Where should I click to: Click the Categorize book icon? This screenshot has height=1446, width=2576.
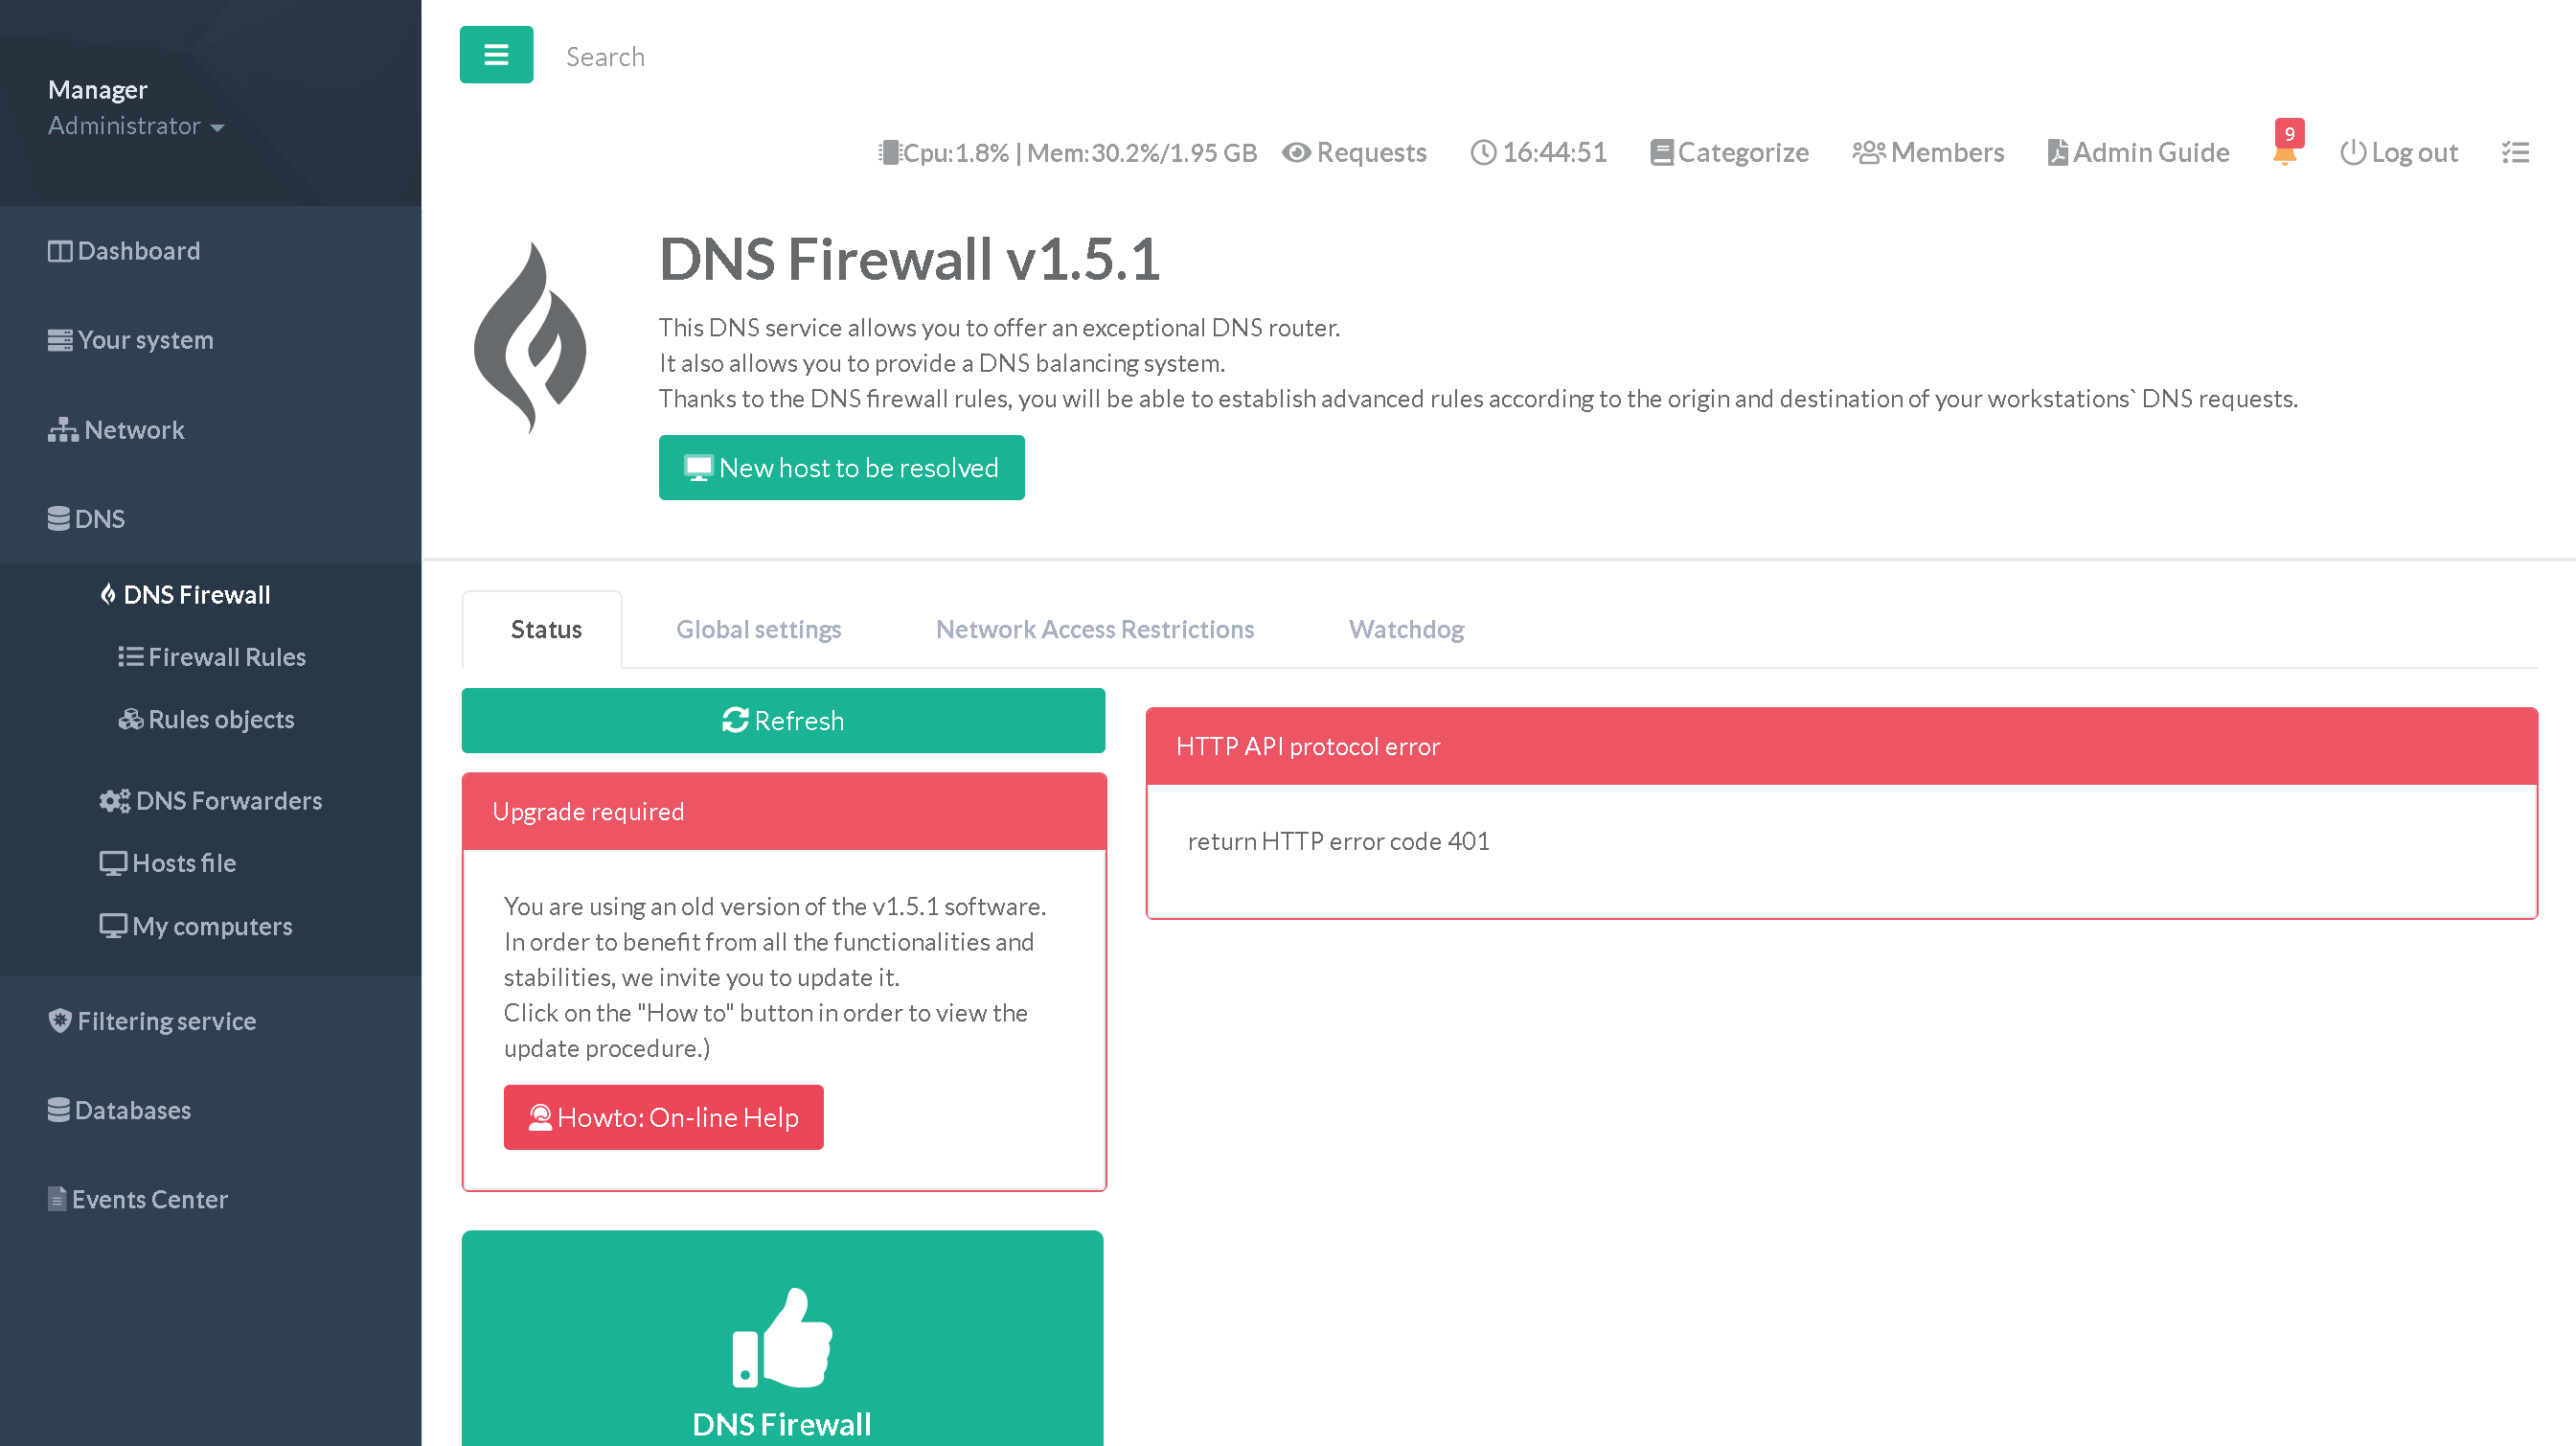(x=1661, y=152)
